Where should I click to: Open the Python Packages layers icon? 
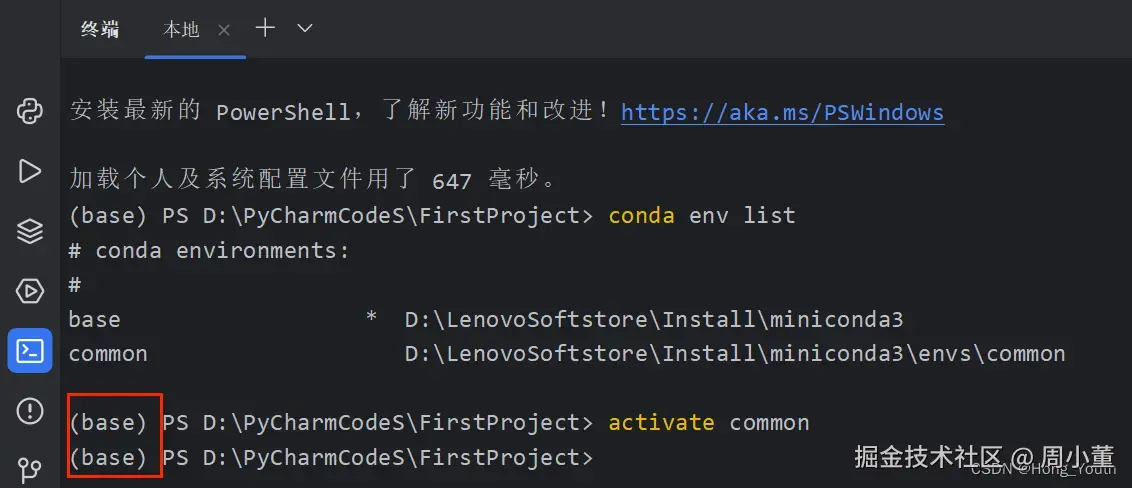point(30,231)
